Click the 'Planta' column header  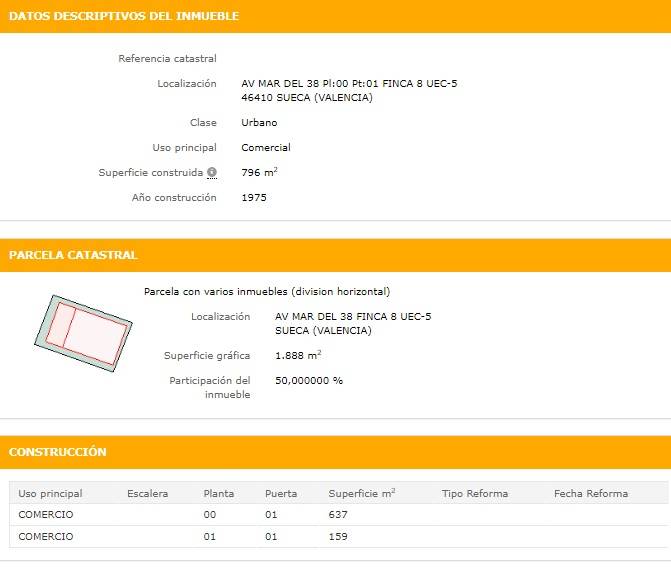(x=219, y=494)
